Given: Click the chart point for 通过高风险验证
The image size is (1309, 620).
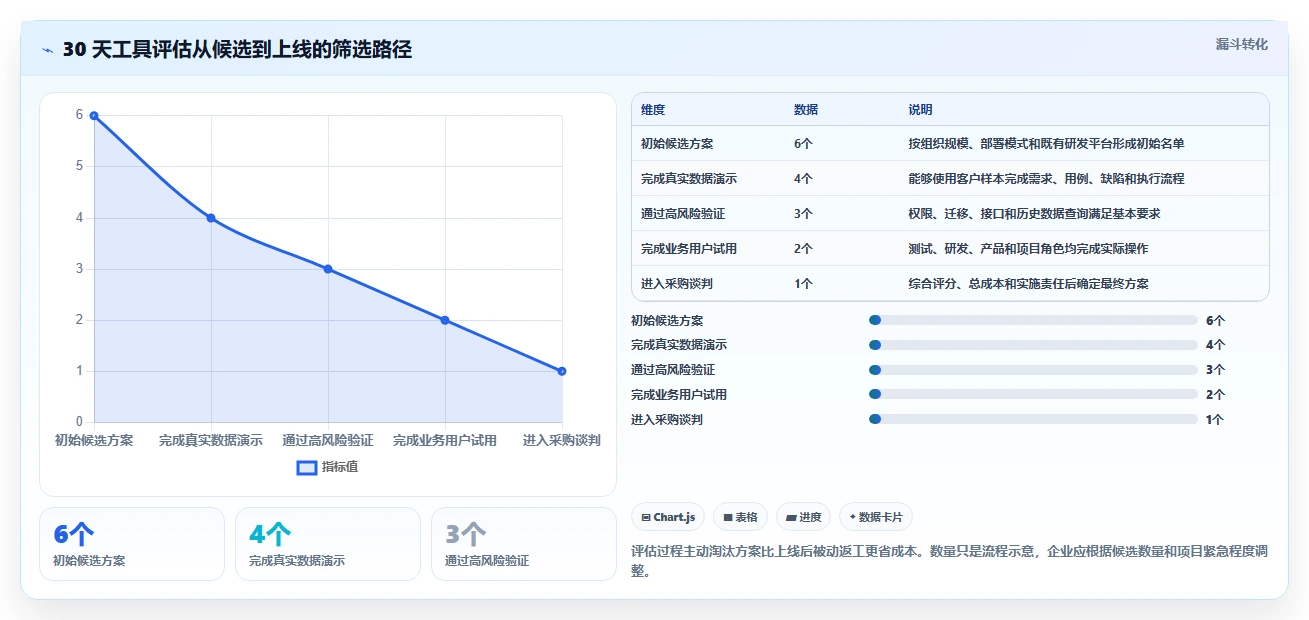Looking at the screenshot, I should 328,269.
